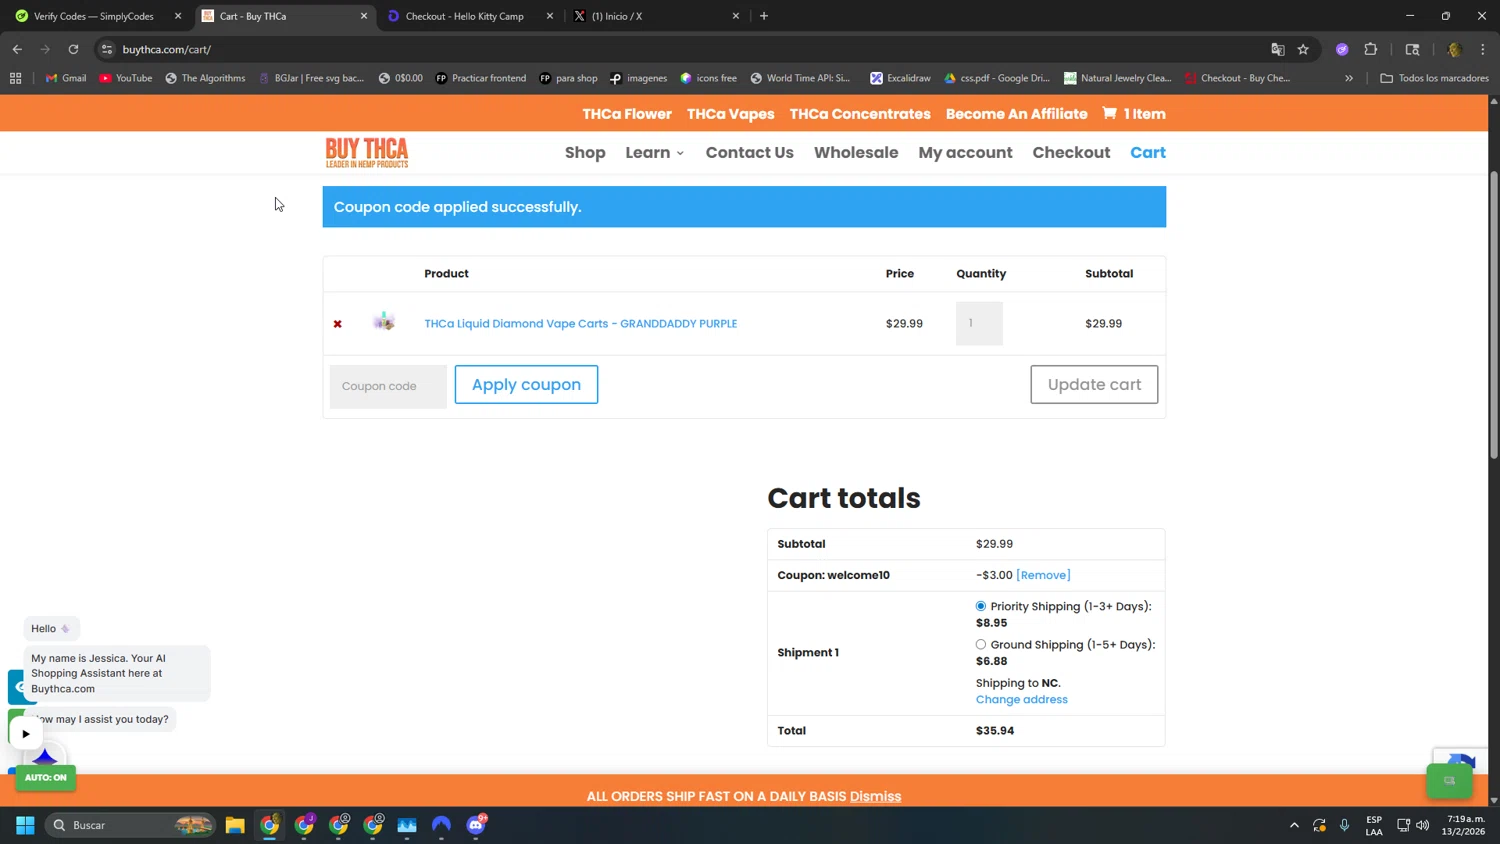Go to My account

pos(965,153)
